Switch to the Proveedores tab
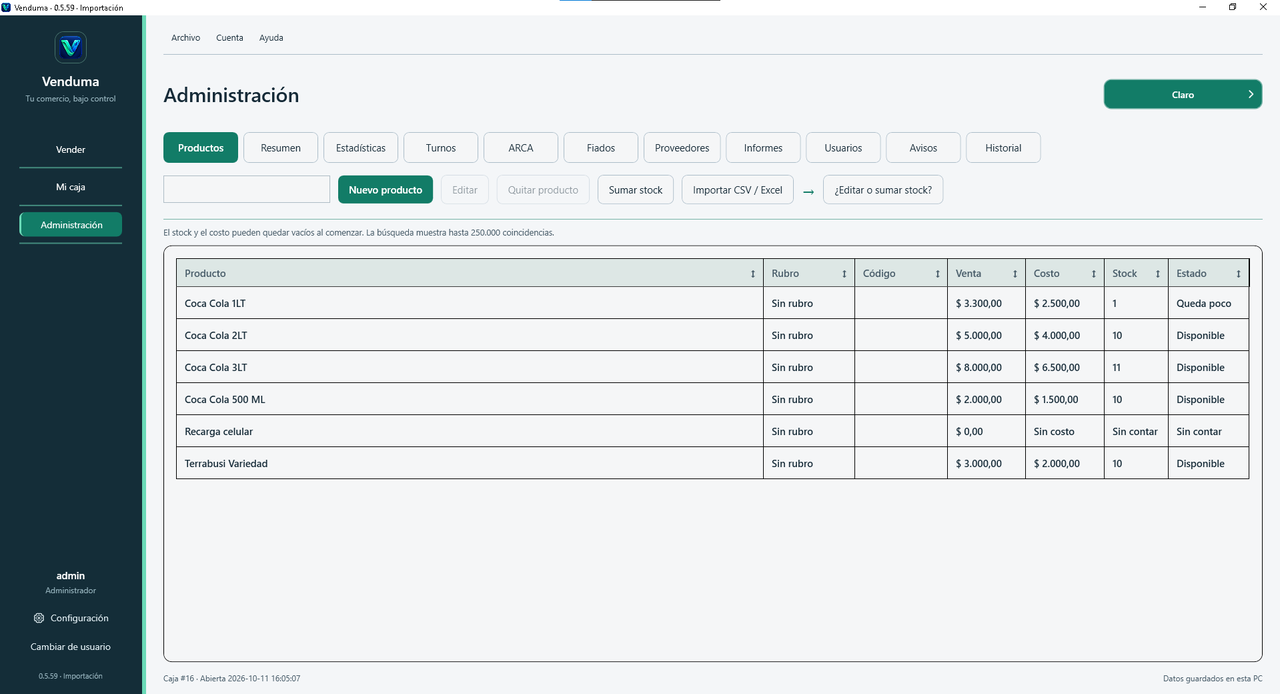 pyautogui.click(x=682, y=148)
